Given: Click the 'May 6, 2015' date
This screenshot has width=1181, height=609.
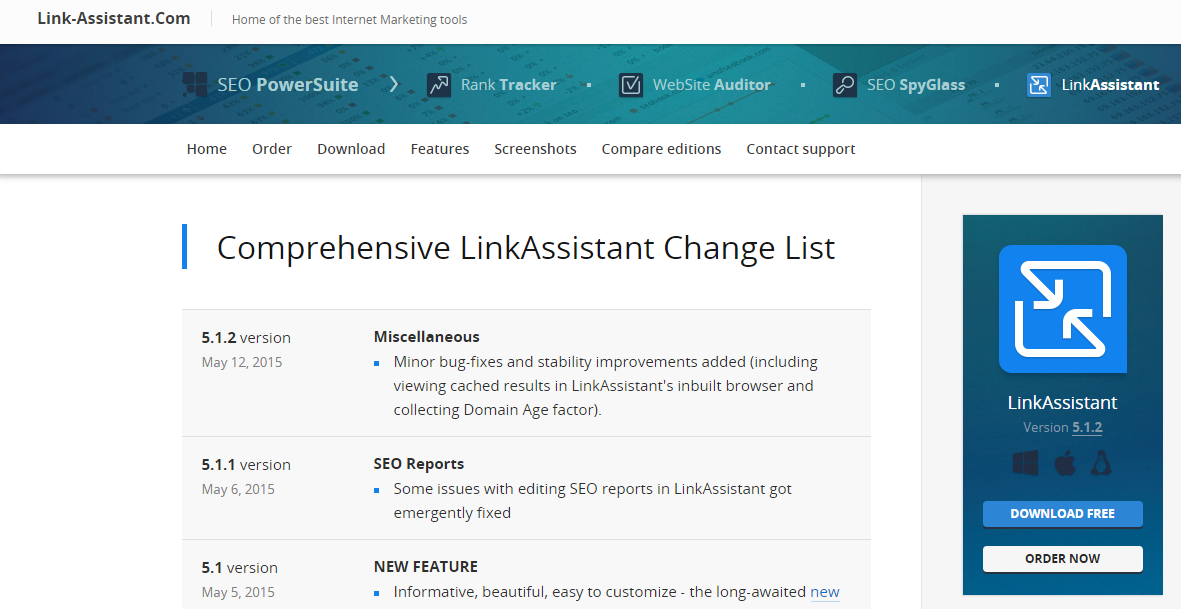Looking at the screenshot, I should (238, 489).
